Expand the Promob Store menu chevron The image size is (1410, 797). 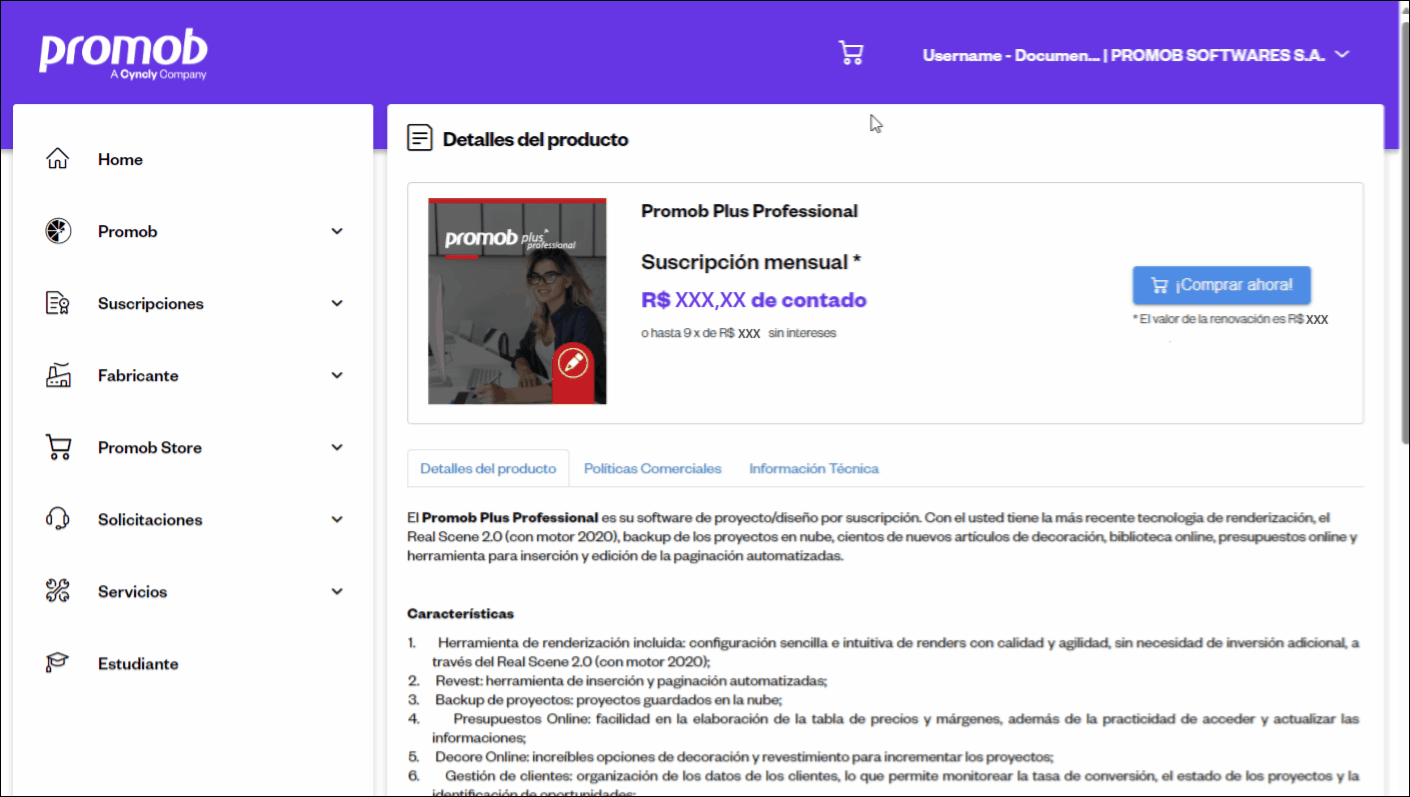click(x=337, y=448)
